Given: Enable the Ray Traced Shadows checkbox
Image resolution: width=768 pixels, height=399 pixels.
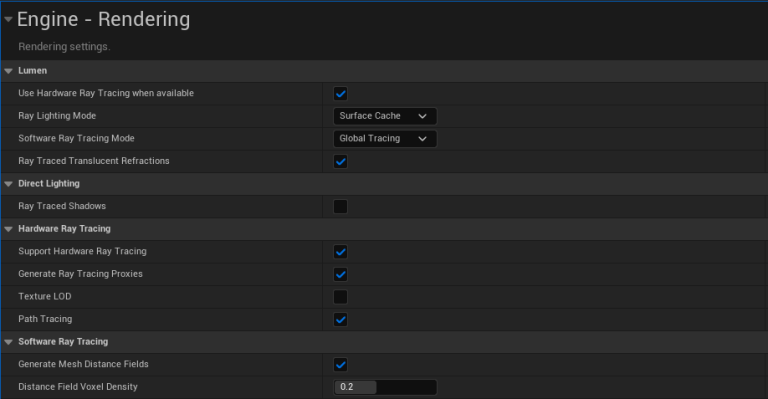Looking at the screenshot, I should click(x=340, y=206).
